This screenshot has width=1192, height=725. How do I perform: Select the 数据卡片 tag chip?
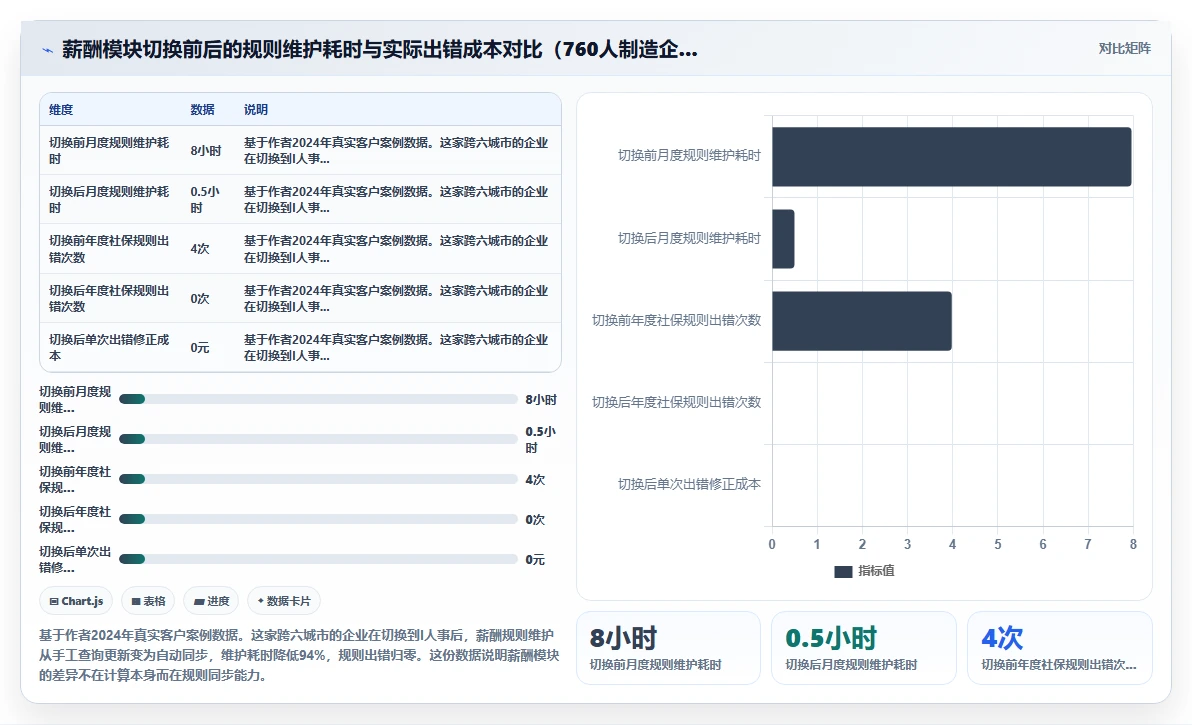coord(284,601)
